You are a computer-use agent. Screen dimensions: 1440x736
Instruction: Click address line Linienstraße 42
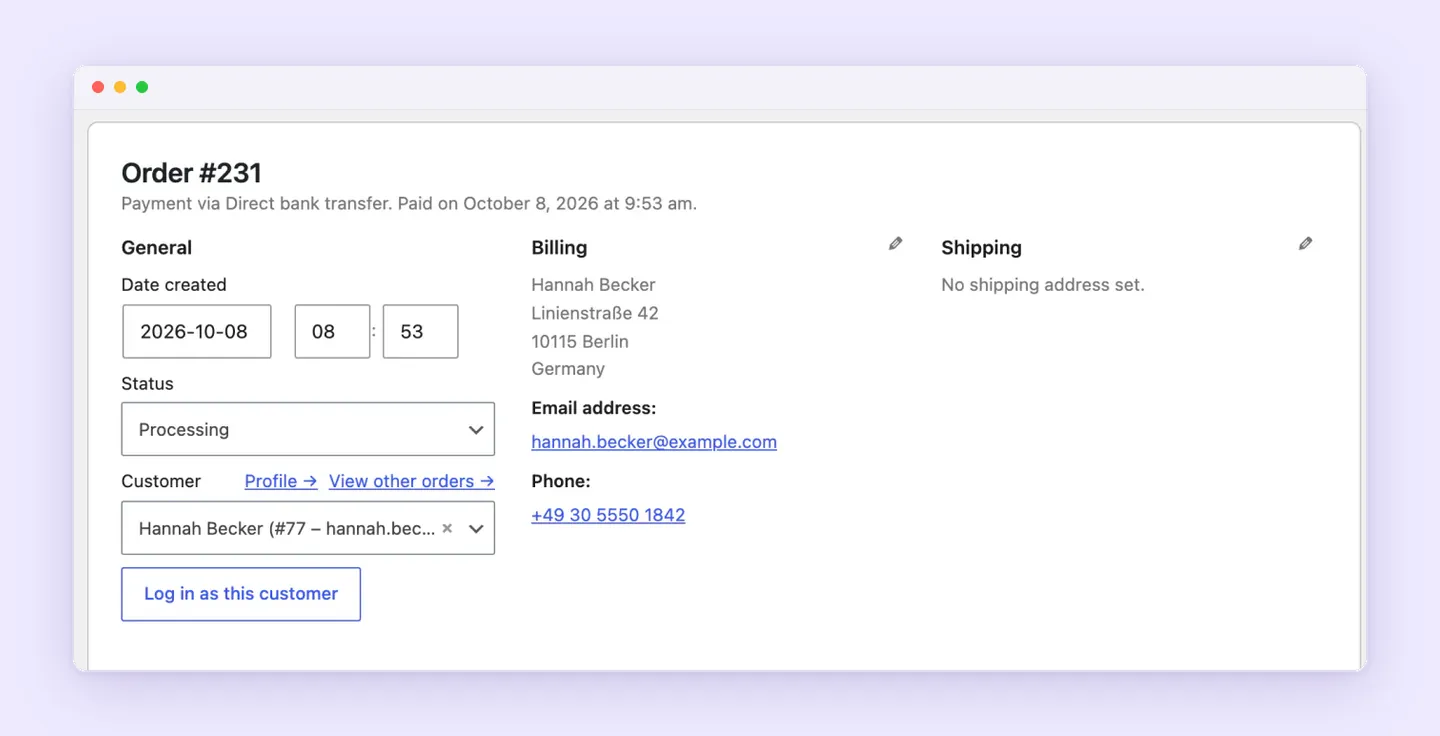(595, 313)
